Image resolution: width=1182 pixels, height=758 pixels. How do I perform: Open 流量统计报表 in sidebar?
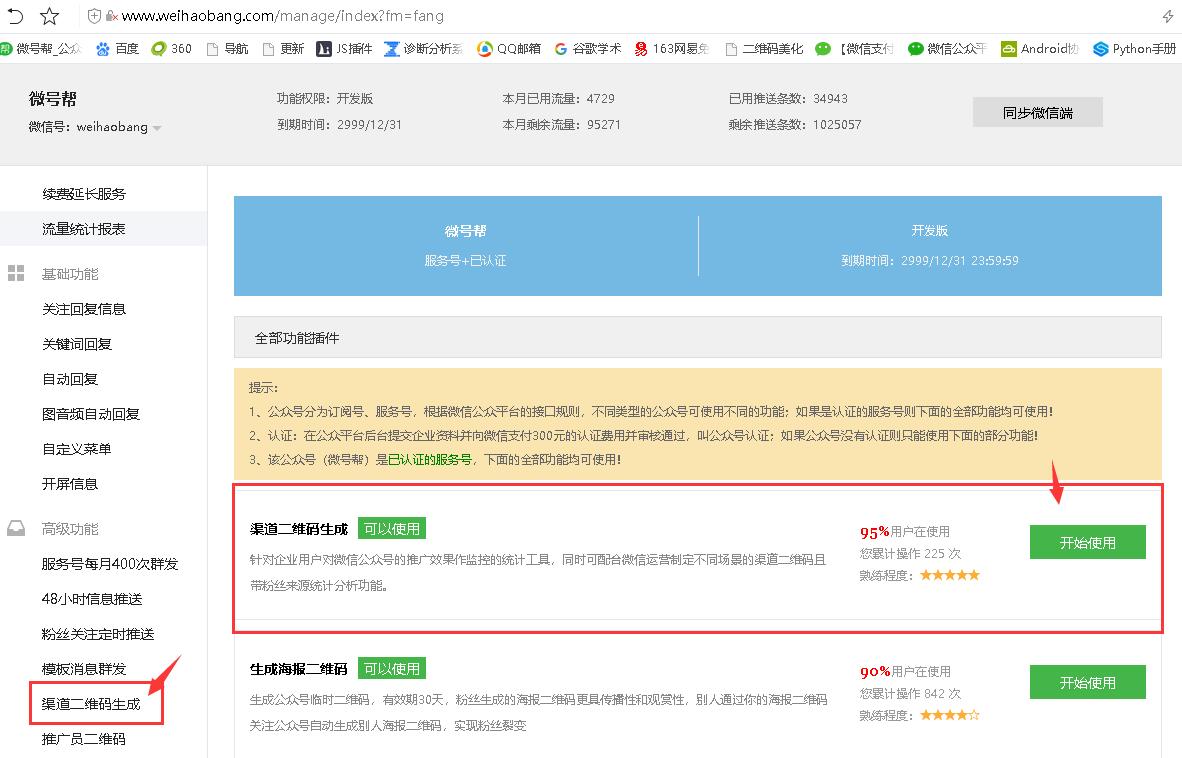point(84,228)
